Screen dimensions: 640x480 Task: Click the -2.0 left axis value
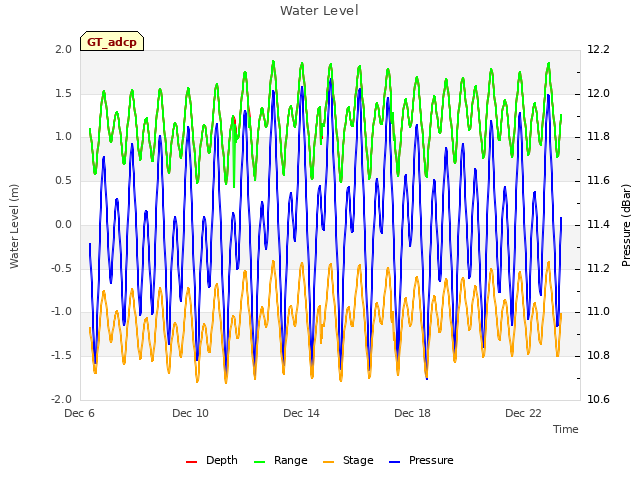click(61, 399)
